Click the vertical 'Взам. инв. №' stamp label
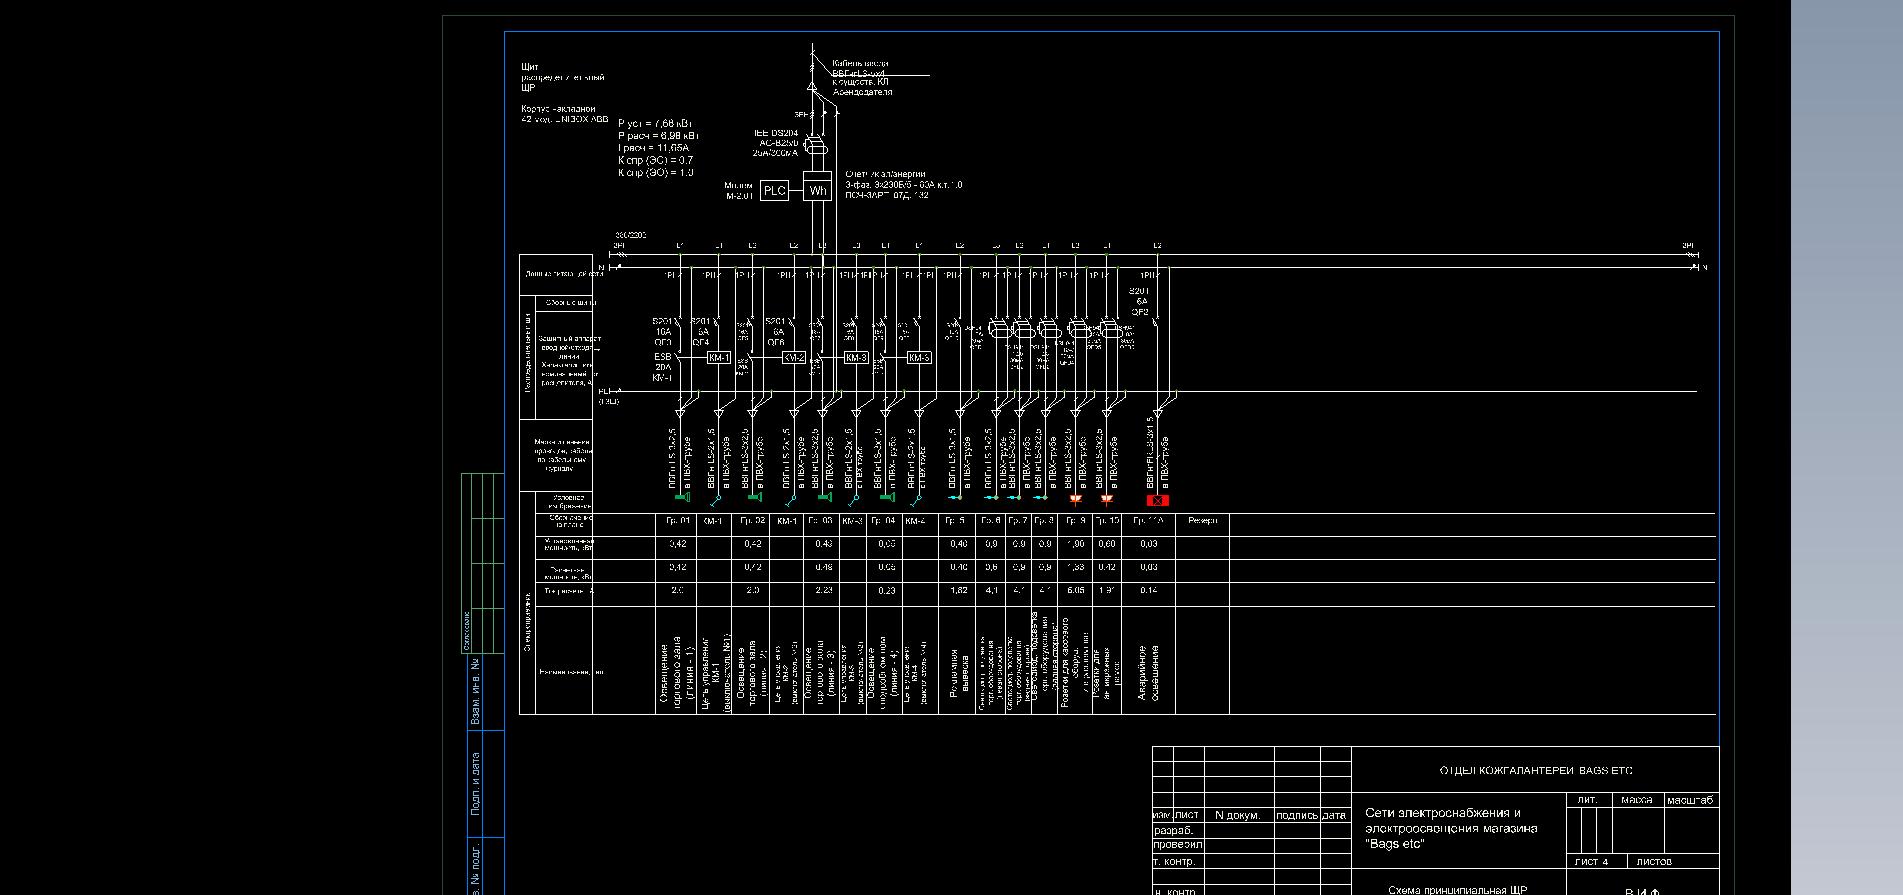Viewport: 1903px width, 895px height. (476, 690)
